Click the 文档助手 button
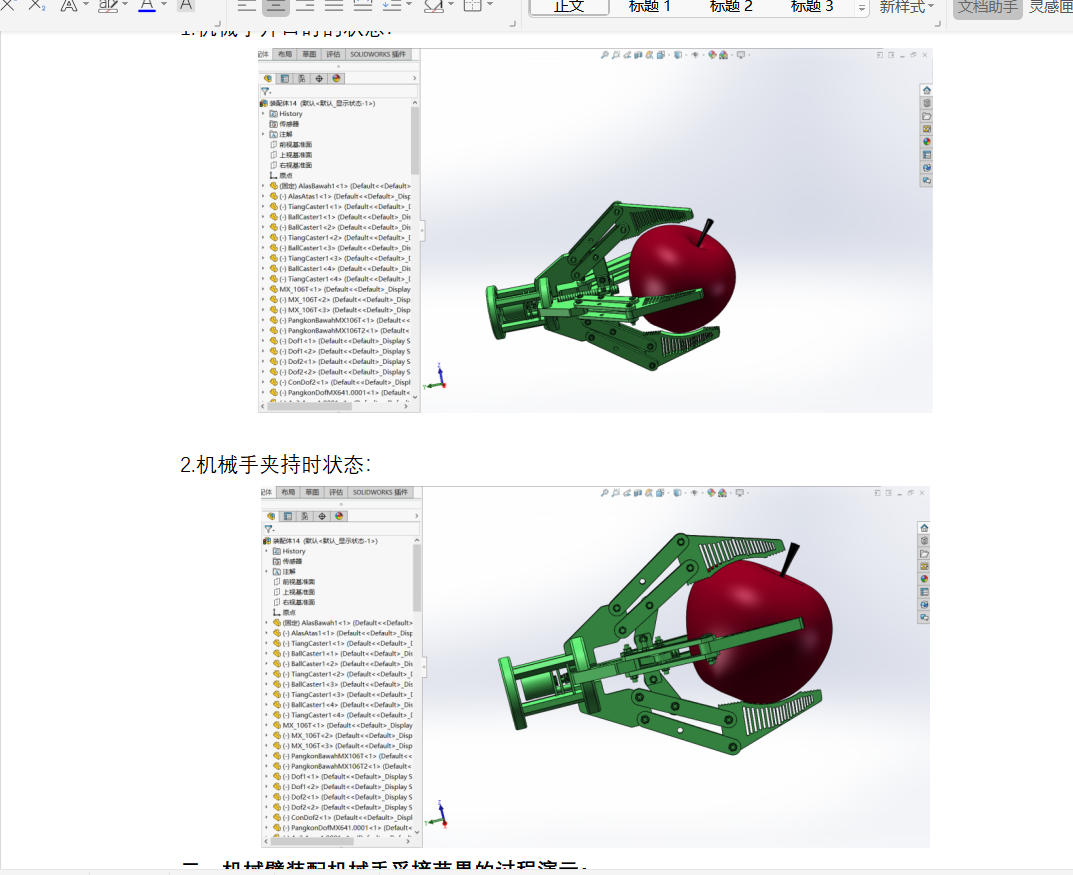 point(987,8)
